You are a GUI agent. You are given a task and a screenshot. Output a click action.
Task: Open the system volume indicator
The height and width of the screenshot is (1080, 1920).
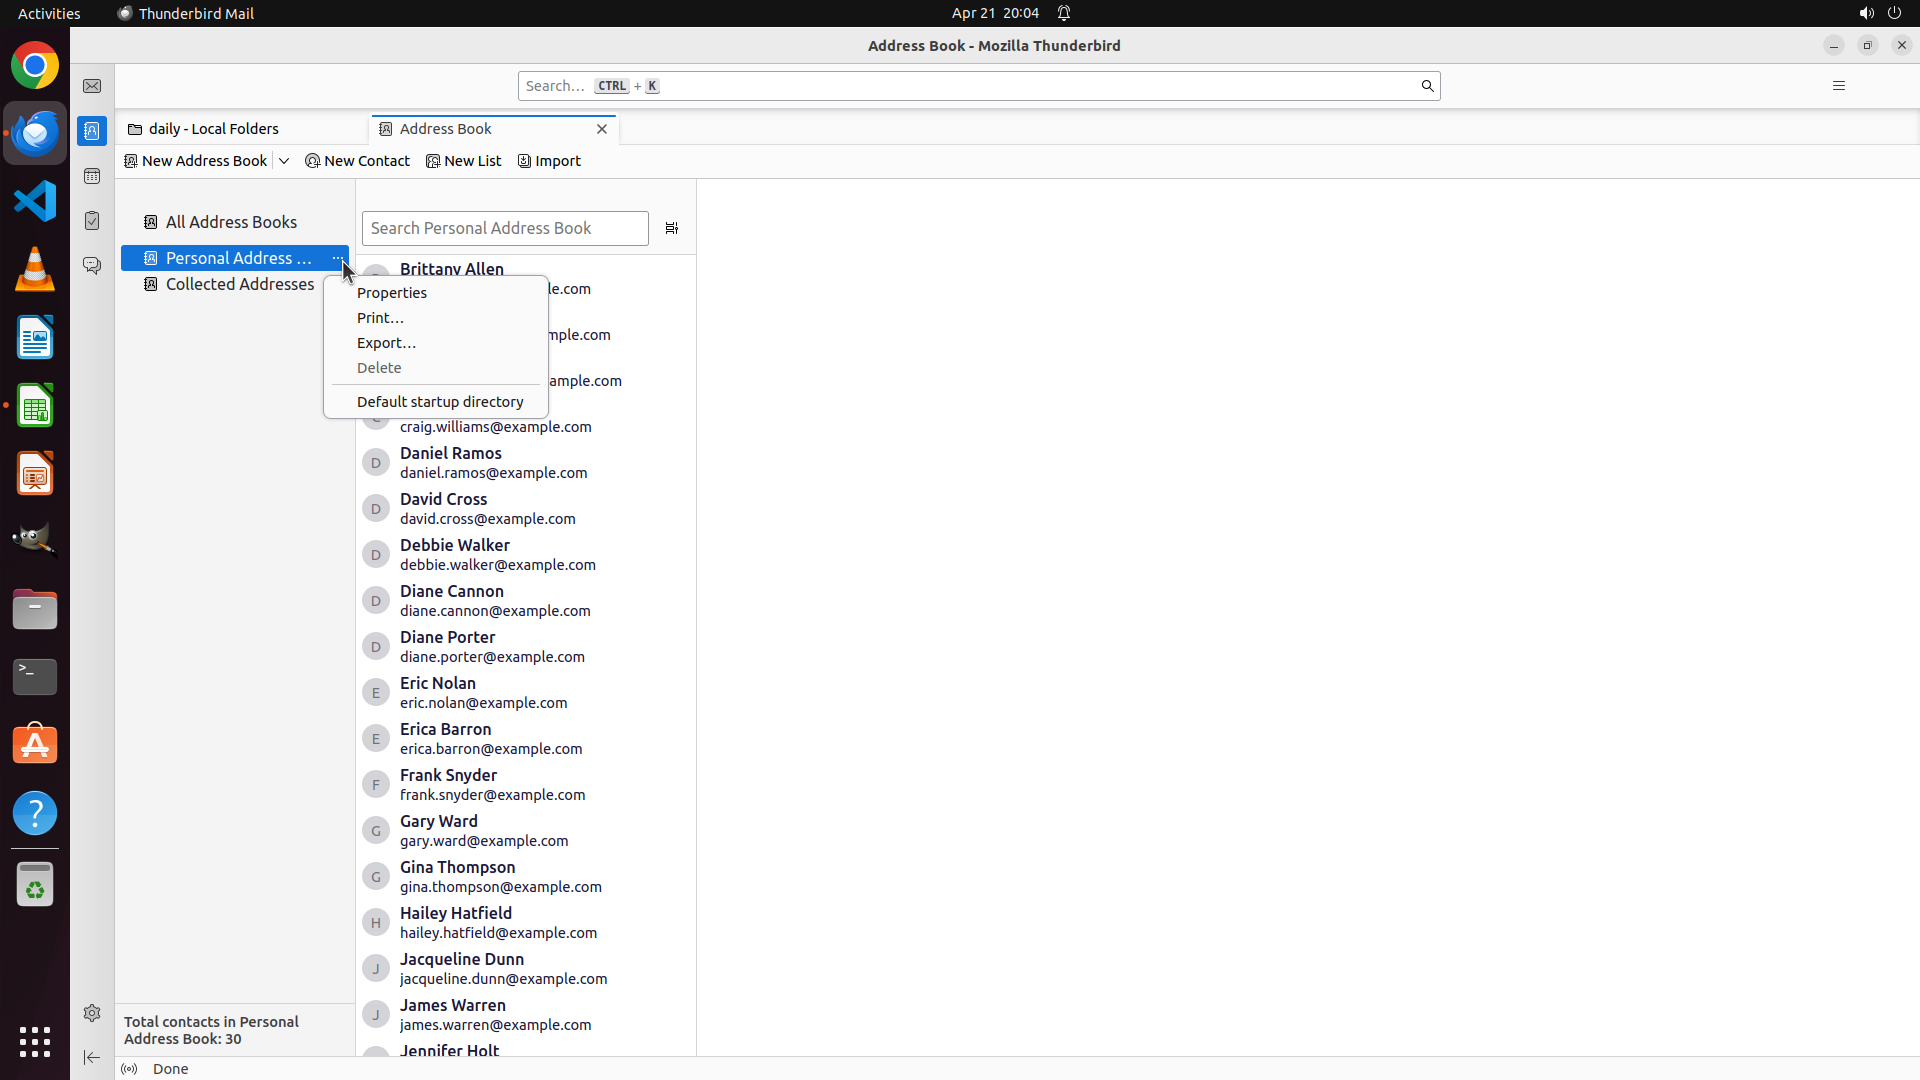coord(1866,13)
